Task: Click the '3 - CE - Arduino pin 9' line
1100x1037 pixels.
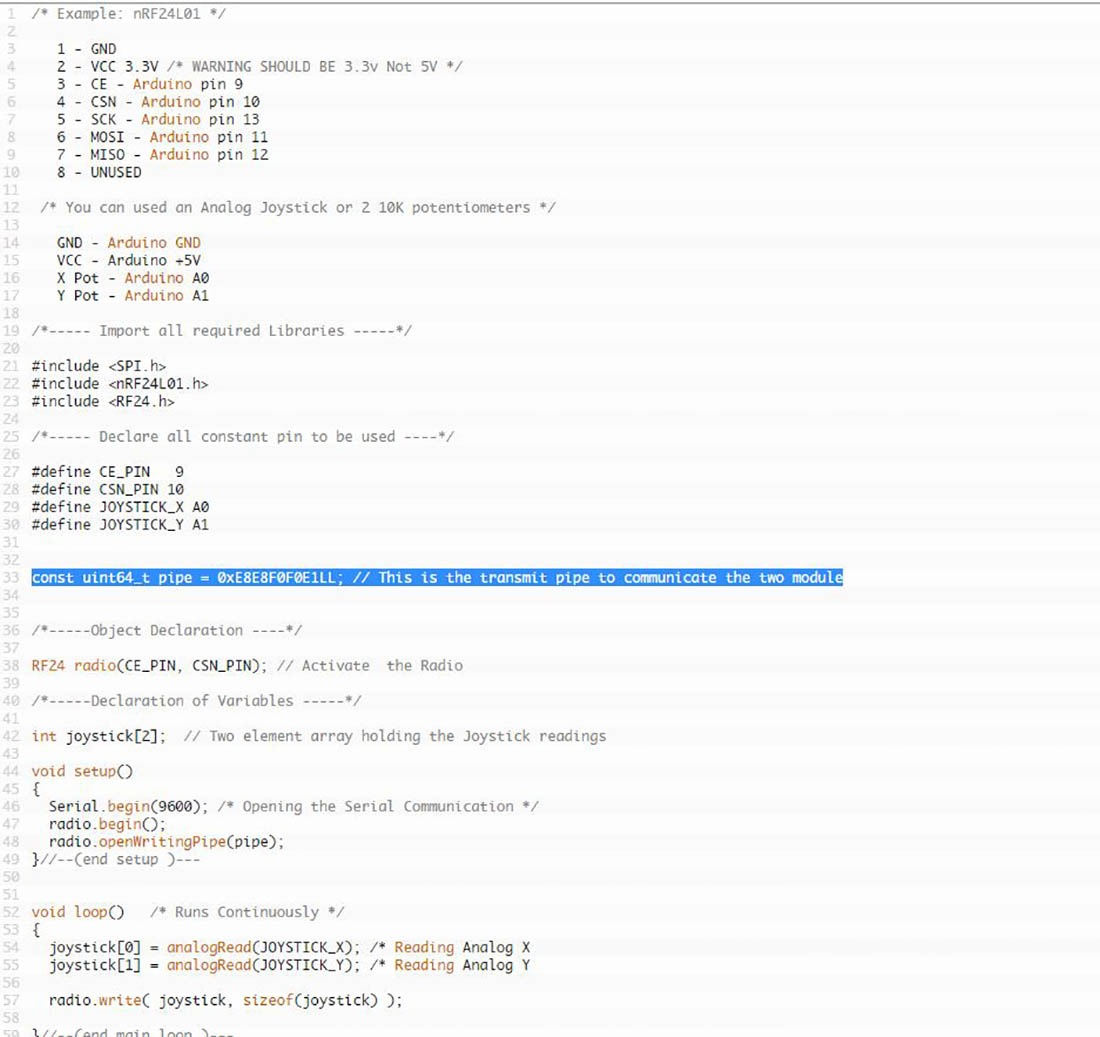Action: click(x=149, y=84)
